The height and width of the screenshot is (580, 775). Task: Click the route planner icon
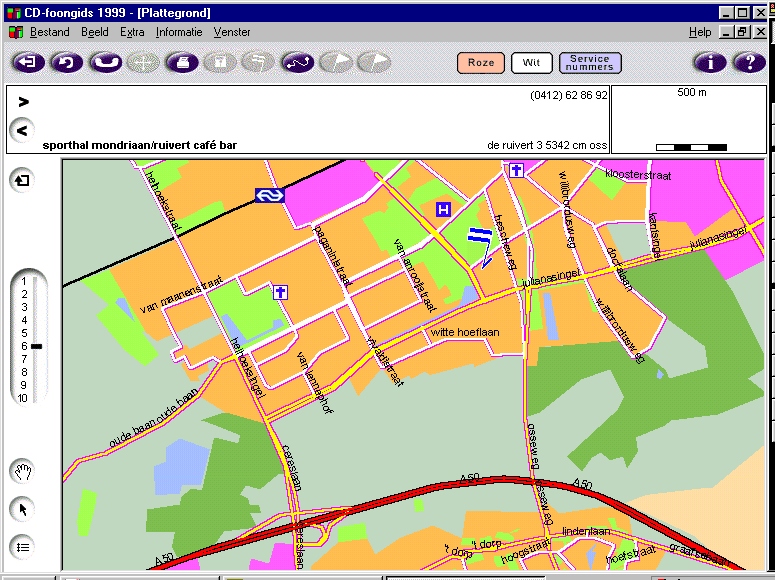[297, 63]
